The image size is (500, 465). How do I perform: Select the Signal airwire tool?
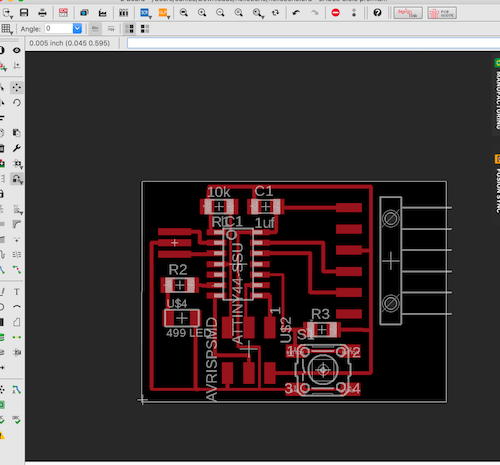16,337
